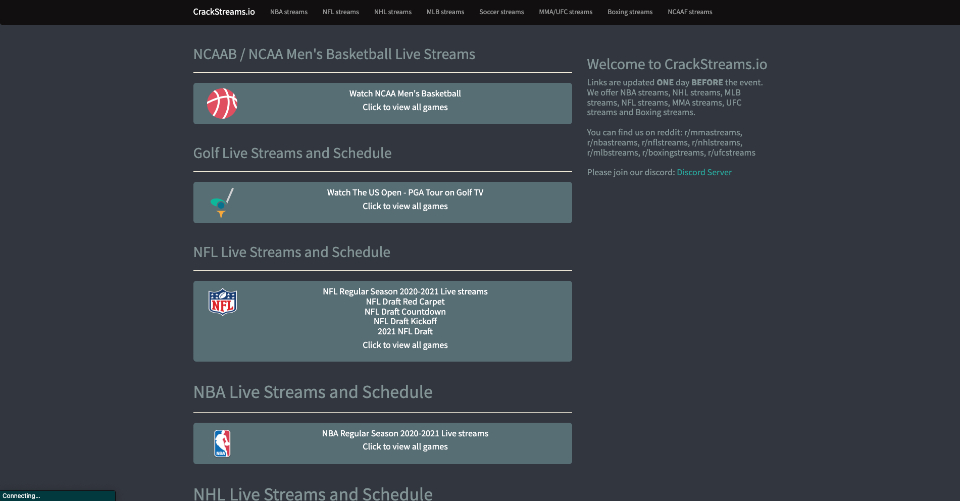Select NFL Draft Countdown entry

click(x=405, y=312)
